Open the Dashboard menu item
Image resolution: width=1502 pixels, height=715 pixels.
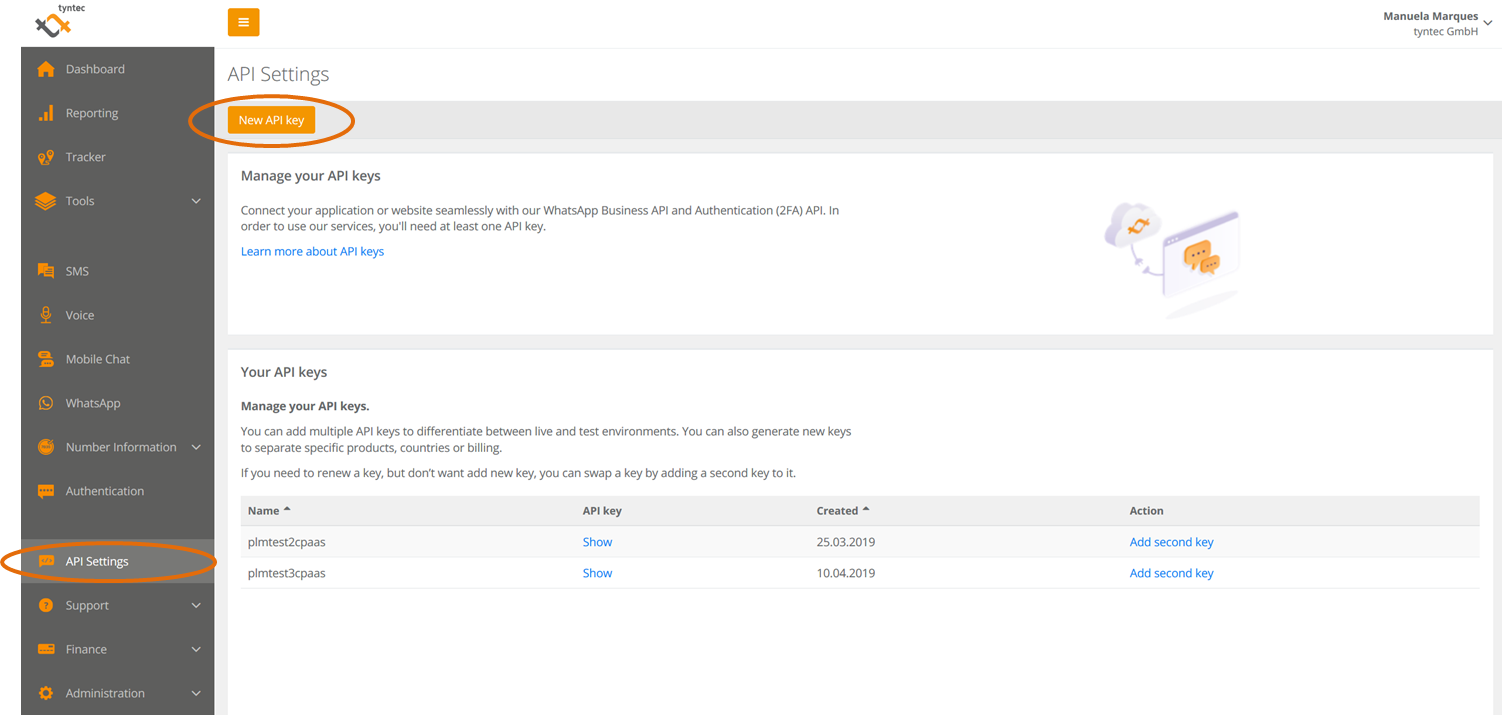[x=117, y=69]
